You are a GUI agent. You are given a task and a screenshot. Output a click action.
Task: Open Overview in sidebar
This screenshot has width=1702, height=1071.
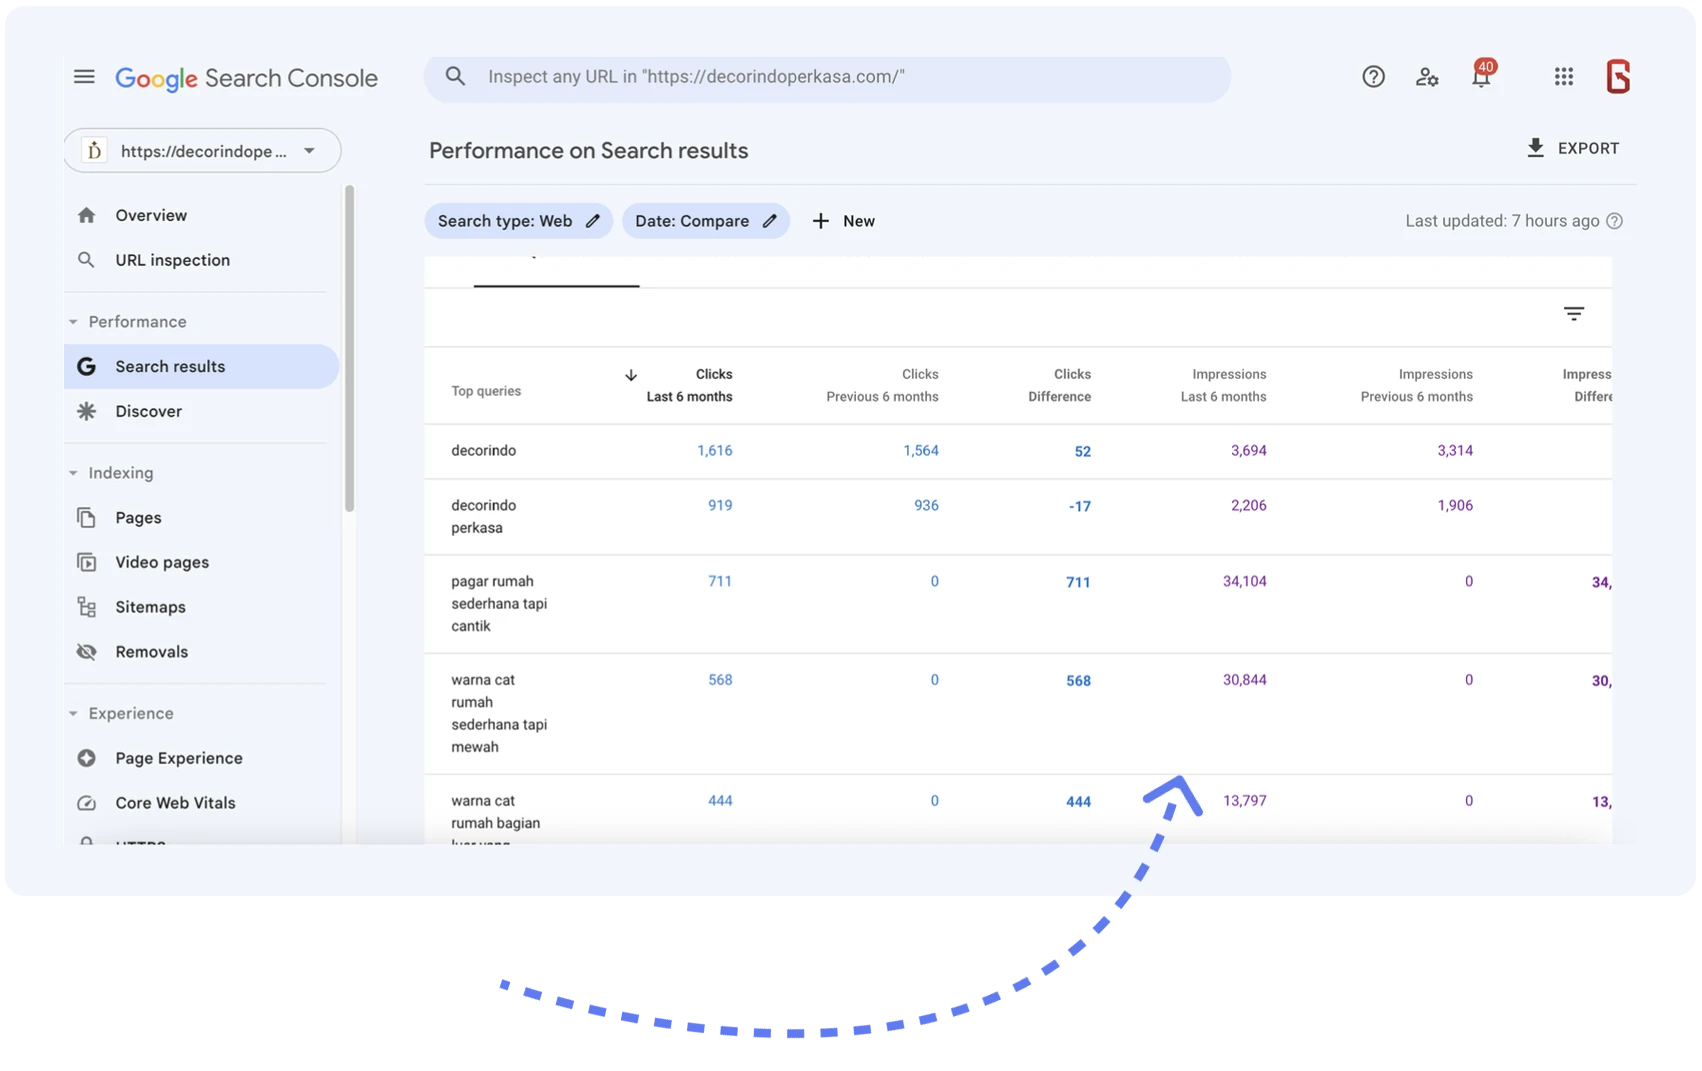[151, 215]
